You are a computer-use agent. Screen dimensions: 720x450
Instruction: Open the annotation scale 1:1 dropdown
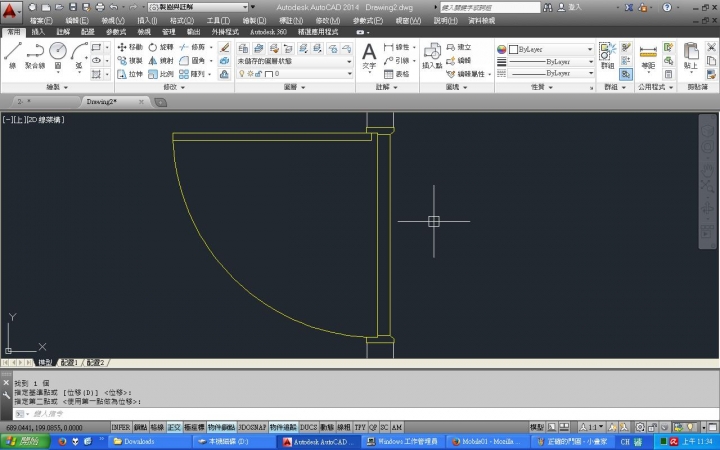591,428
